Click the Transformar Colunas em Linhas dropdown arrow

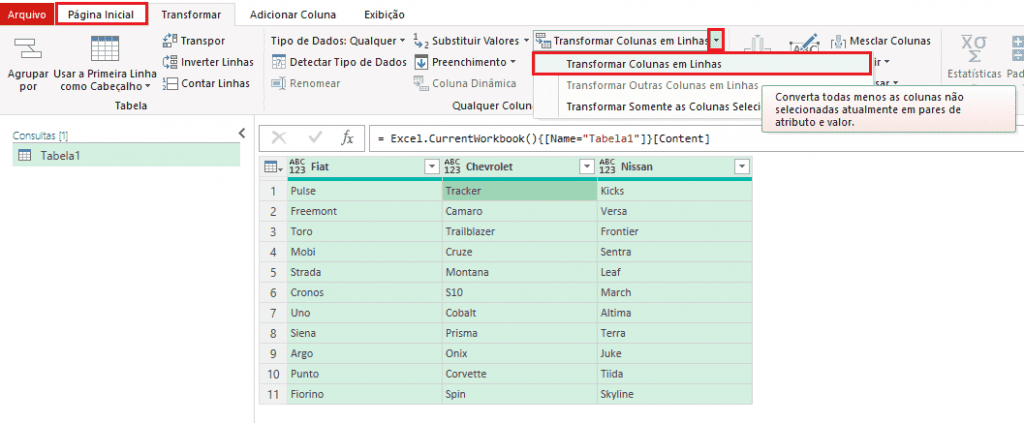pos(716,41)
